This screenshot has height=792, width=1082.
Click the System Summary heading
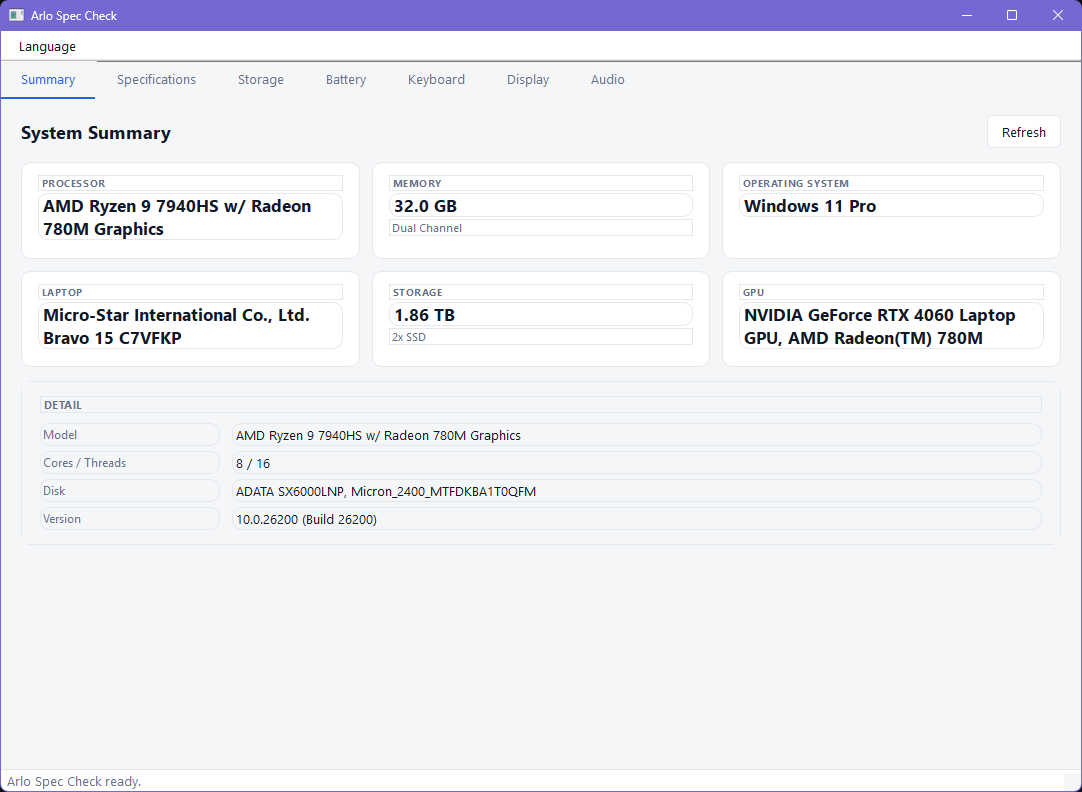coord(96,133)
